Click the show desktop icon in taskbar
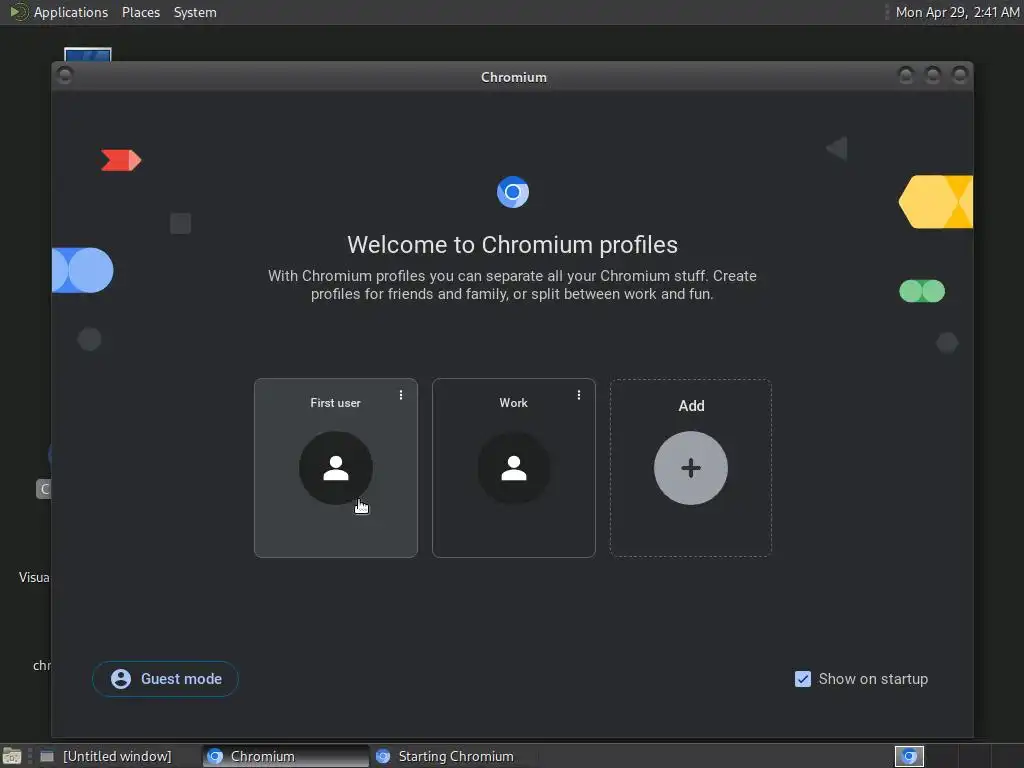The width and height of the screenshot is (1024, 768). [12, 756]
